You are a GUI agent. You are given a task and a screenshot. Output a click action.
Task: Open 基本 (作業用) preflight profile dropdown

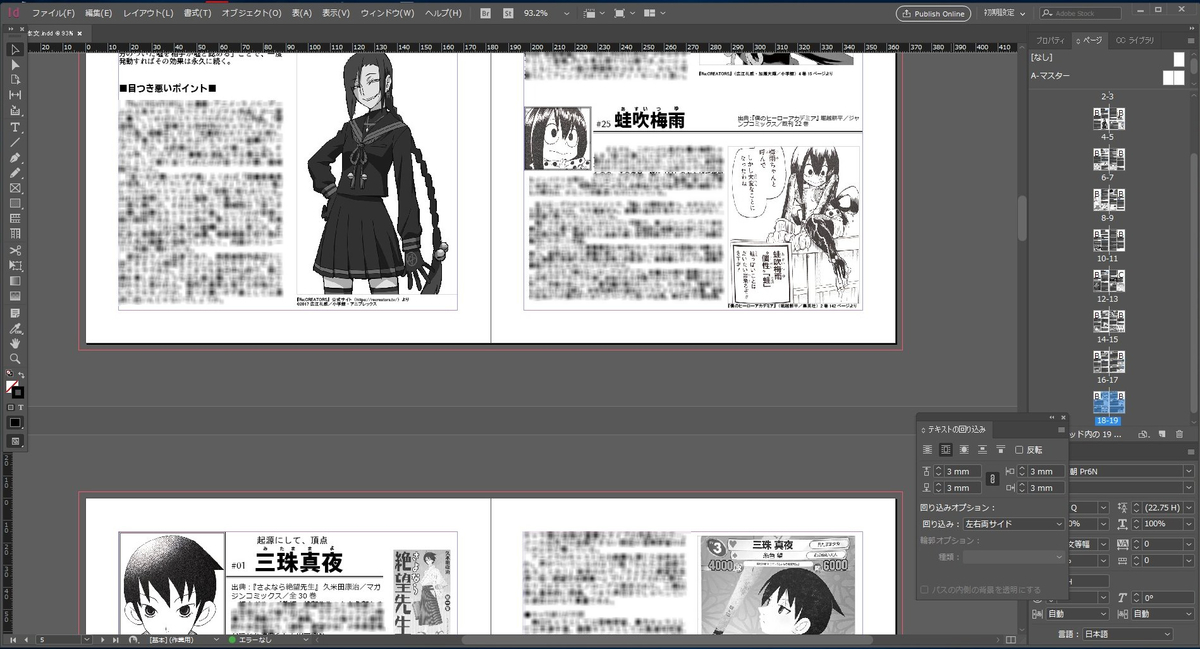point(215,638)
